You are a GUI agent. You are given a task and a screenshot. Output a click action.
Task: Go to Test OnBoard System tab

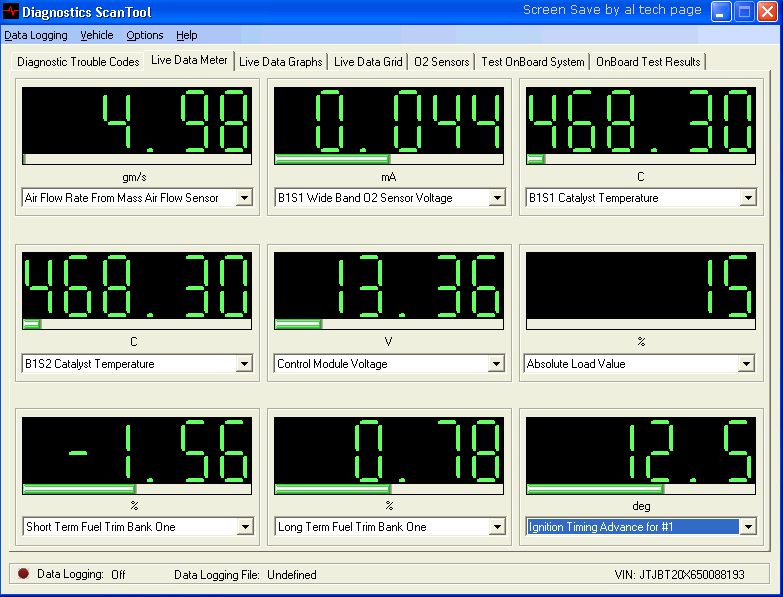tap(532, 62)
